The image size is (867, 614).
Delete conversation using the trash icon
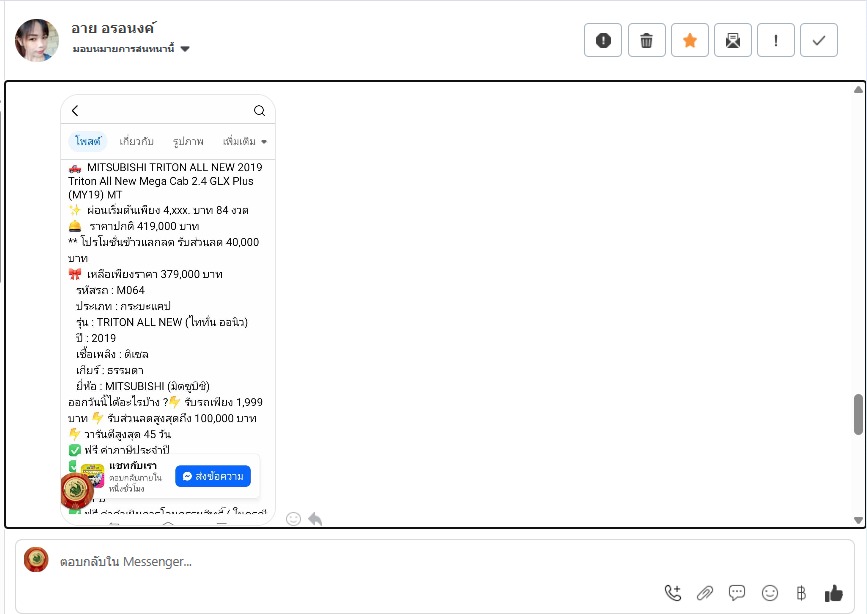tap(646, 40)
